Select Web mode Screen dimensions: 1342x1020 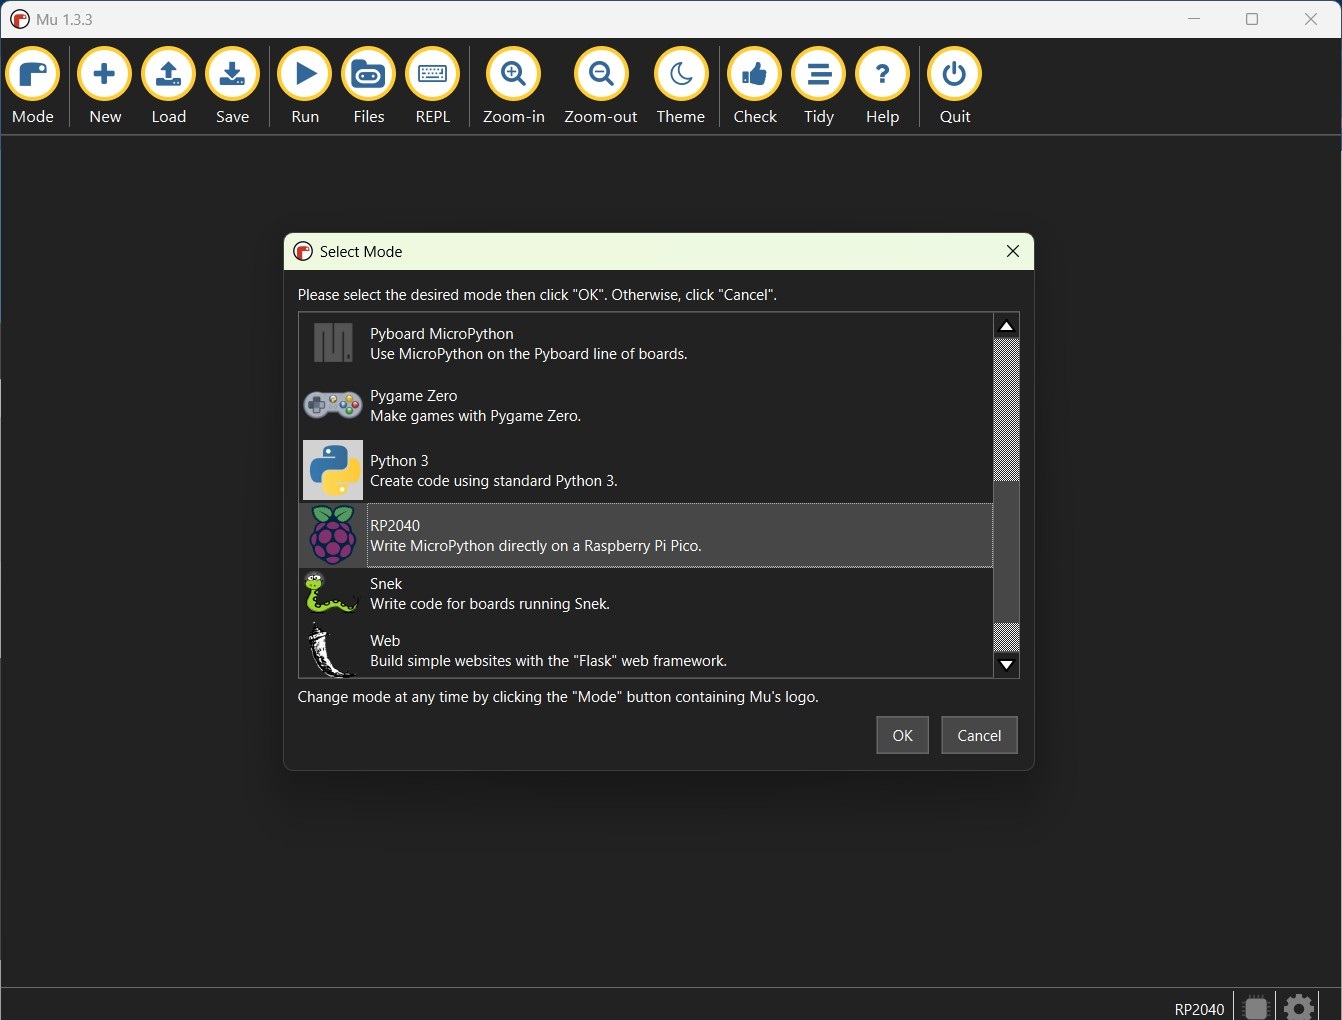[646, 650]
